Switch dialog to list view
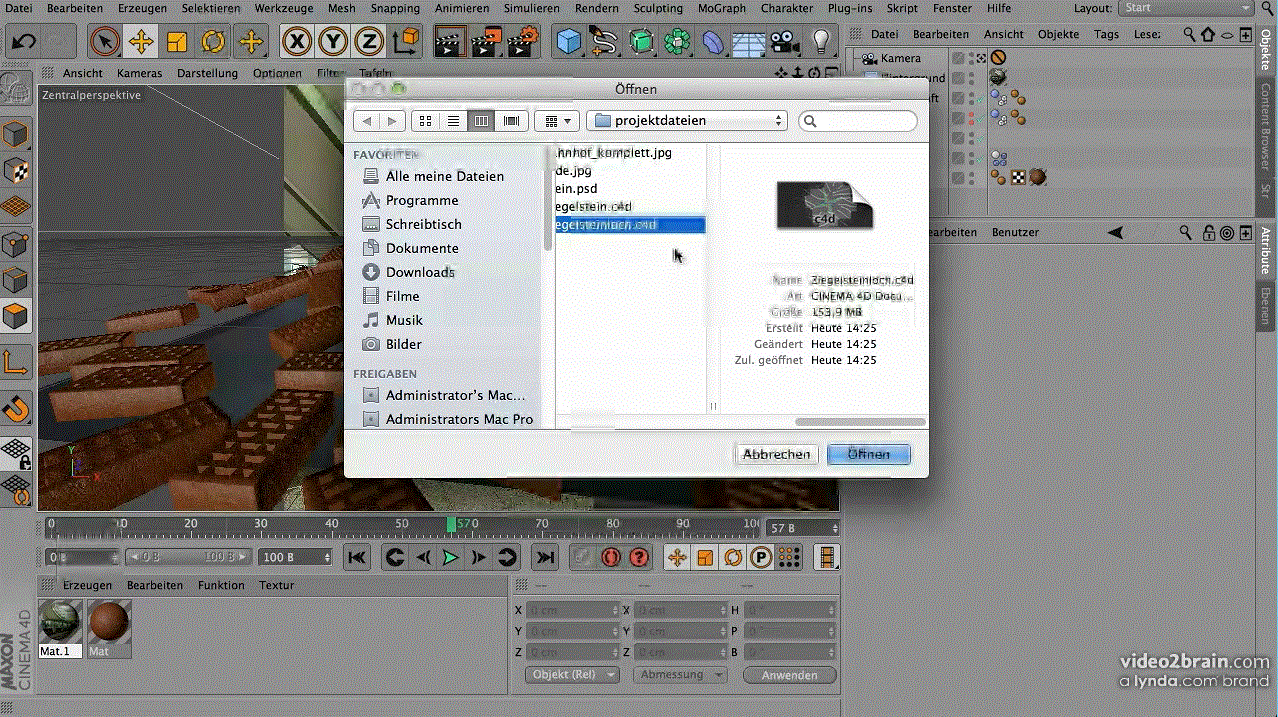Viewport: 1278px width, 717px height. point(453,120)
